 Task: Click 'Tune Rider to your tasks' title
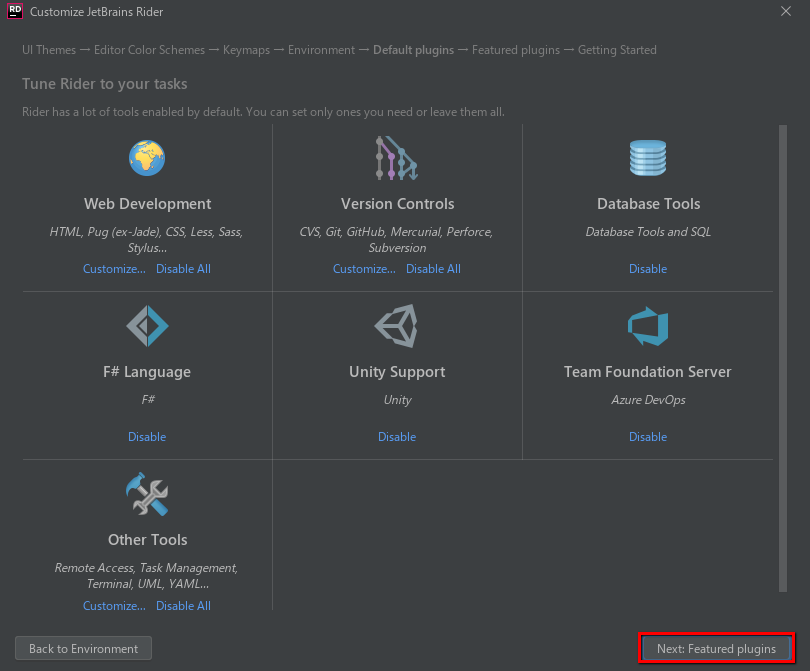104,84
